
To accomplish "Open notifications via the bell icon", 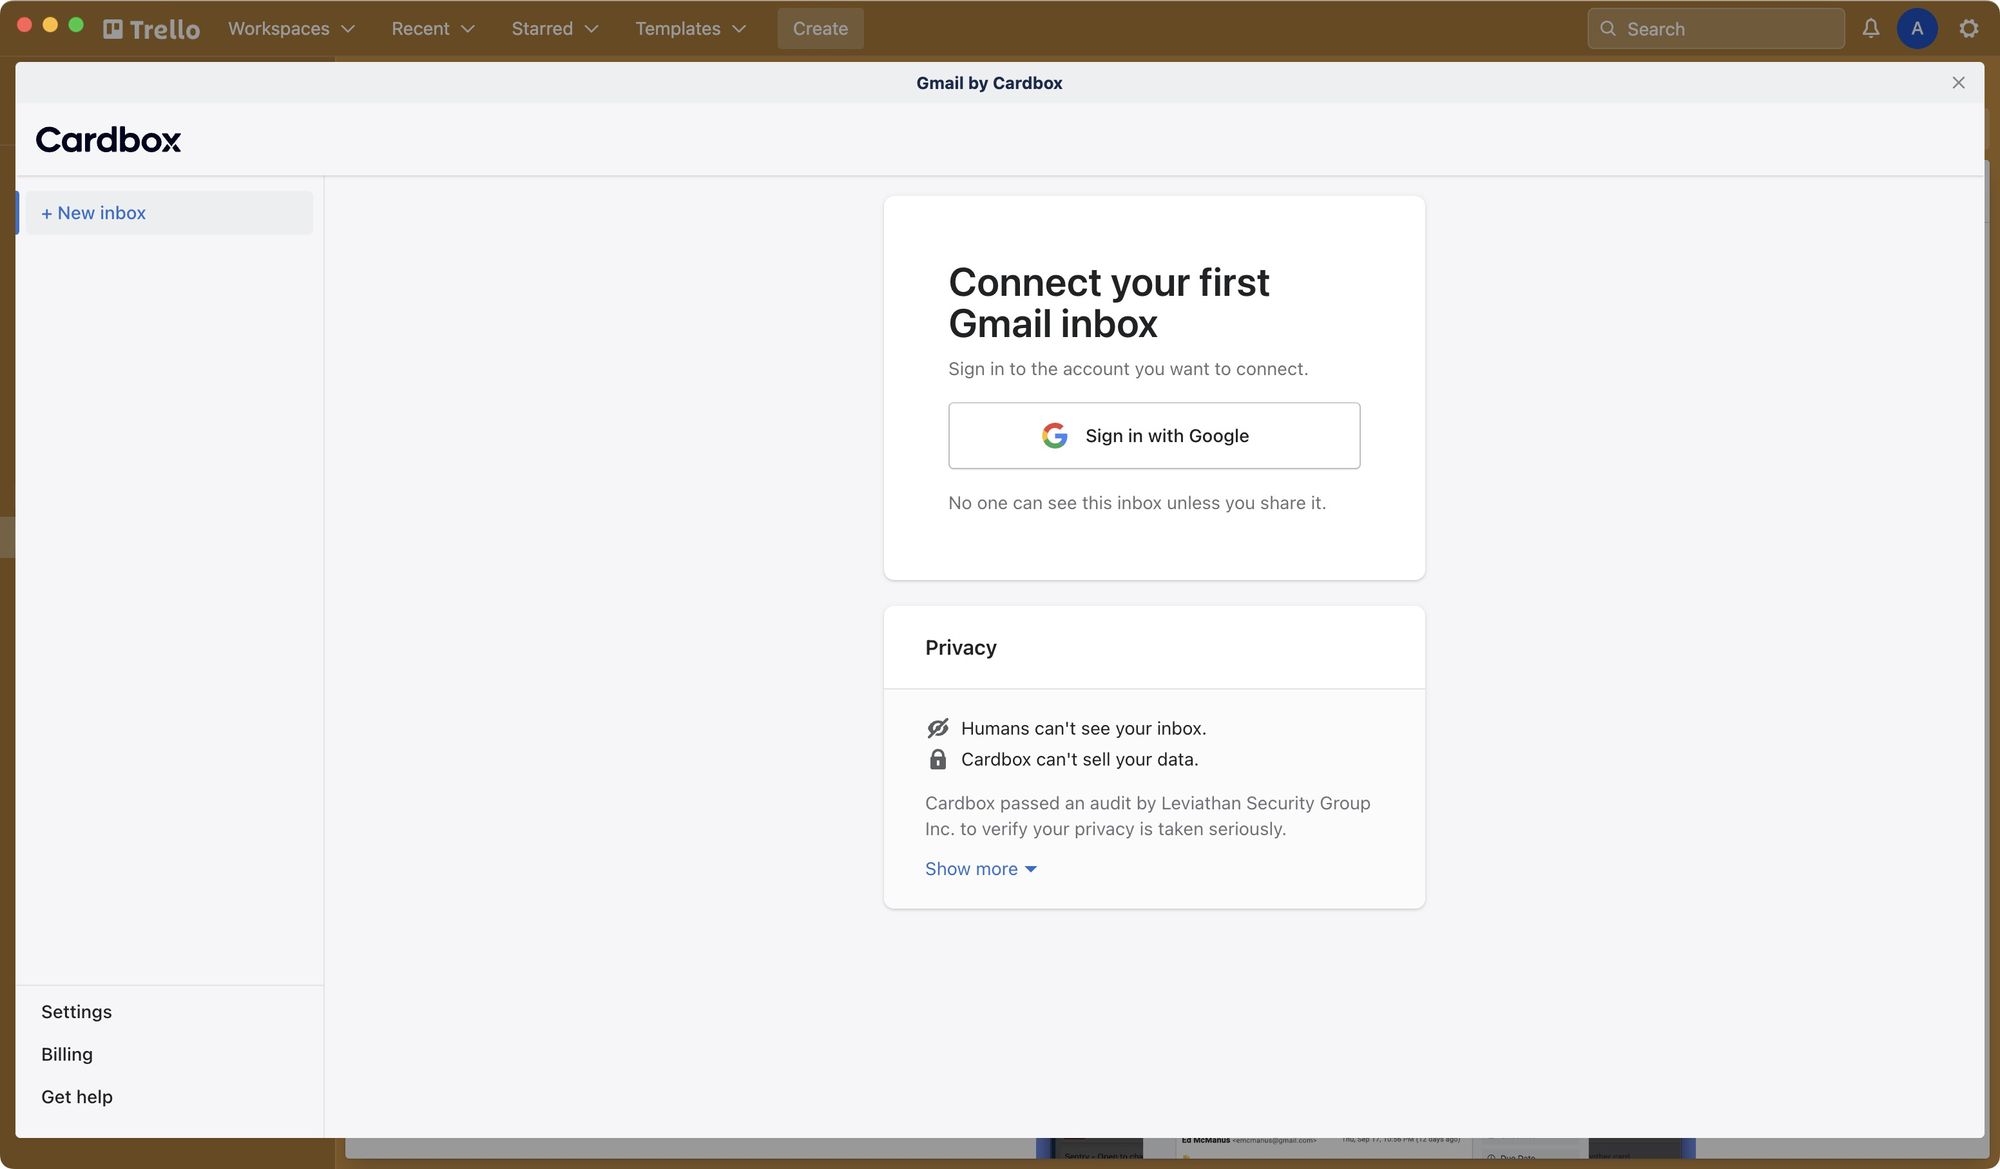I will pos(1870,28).
